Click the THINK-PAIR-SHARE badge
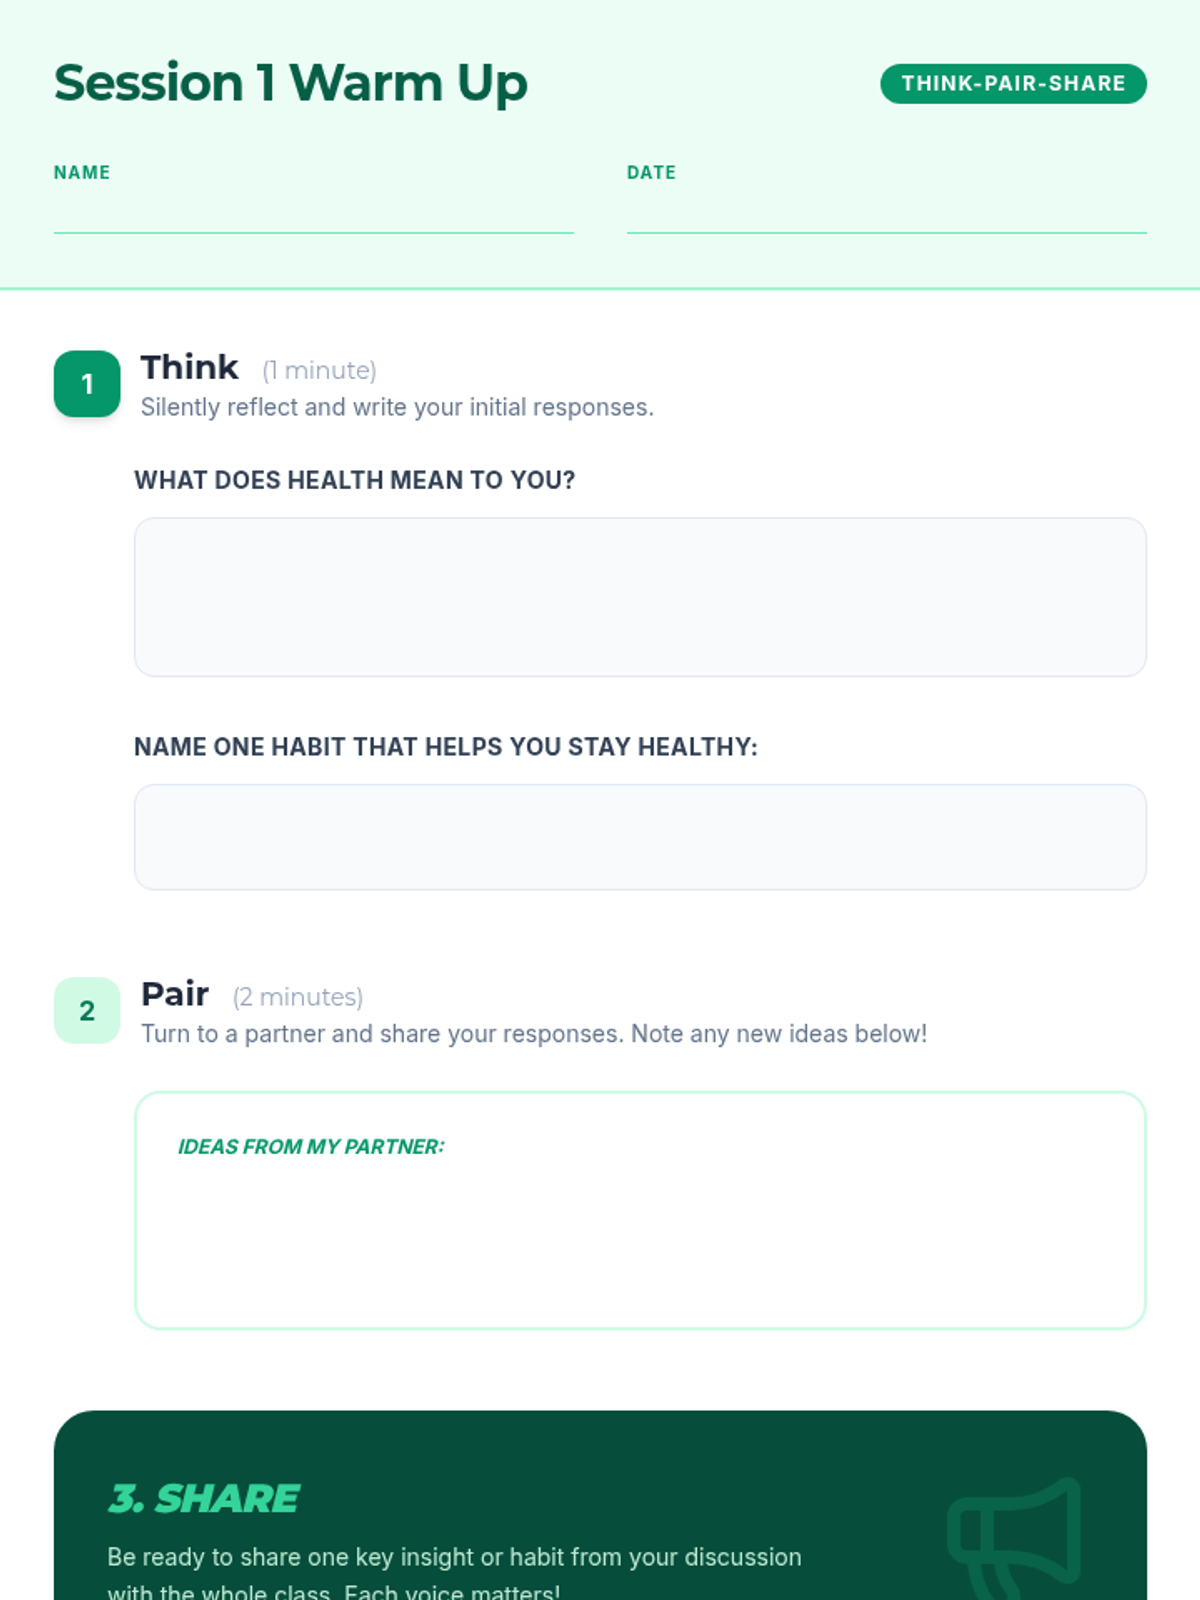The image size is (1200, 1600). [1013, 84]
